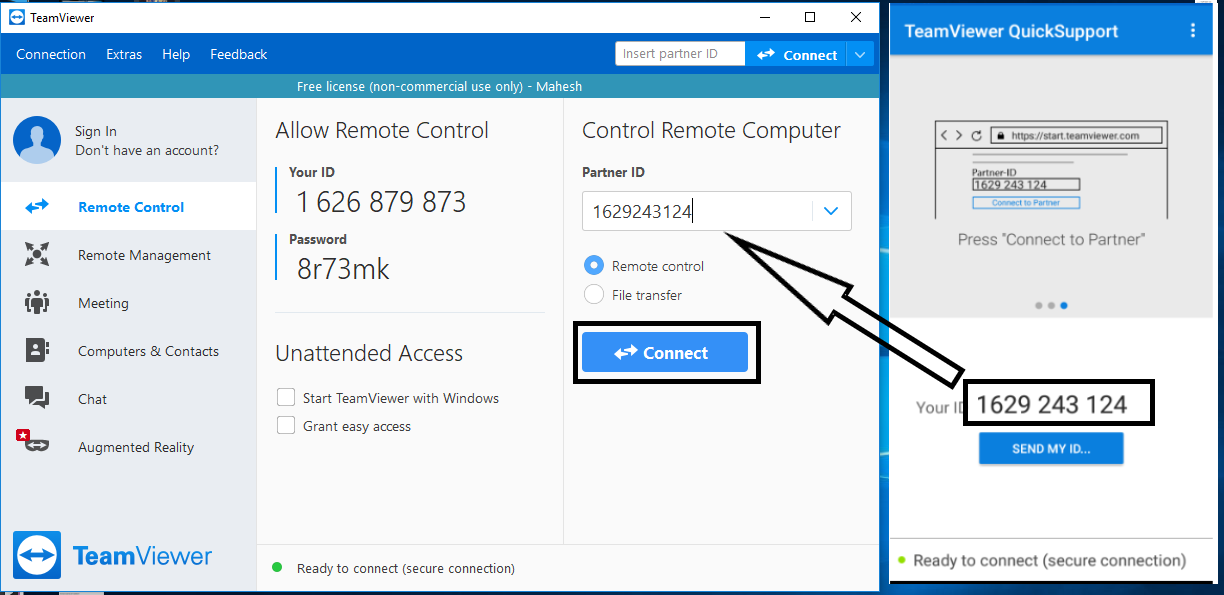Click the Free license banner text
Viewport: 1224px width, 595px height.
(439, 86)
